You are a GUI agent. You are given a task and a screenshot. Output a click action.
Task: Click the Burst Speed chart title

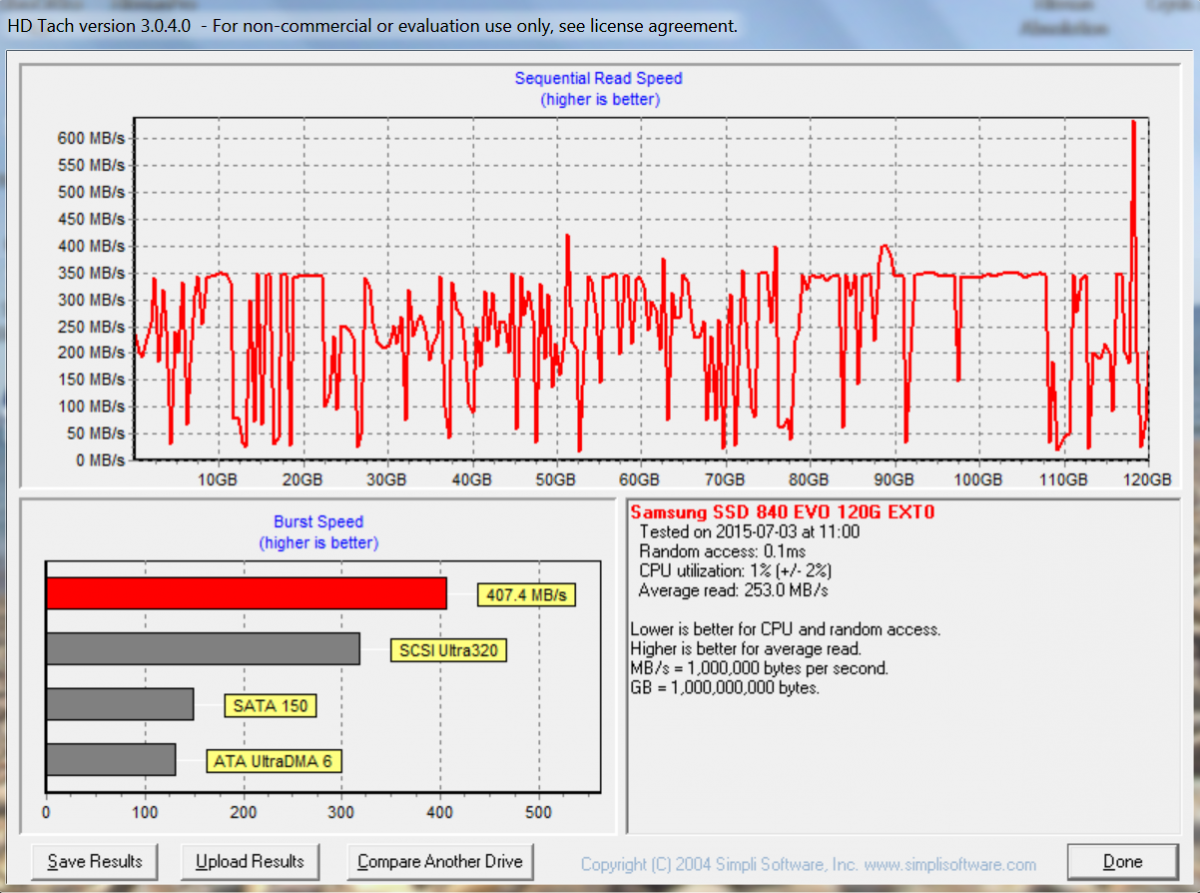click(318, 522)
